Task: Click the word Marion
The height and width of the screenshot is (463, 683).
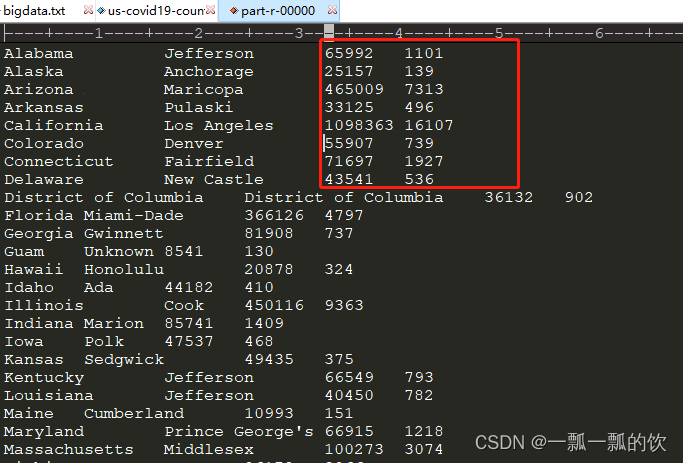Action: point(114,323)
